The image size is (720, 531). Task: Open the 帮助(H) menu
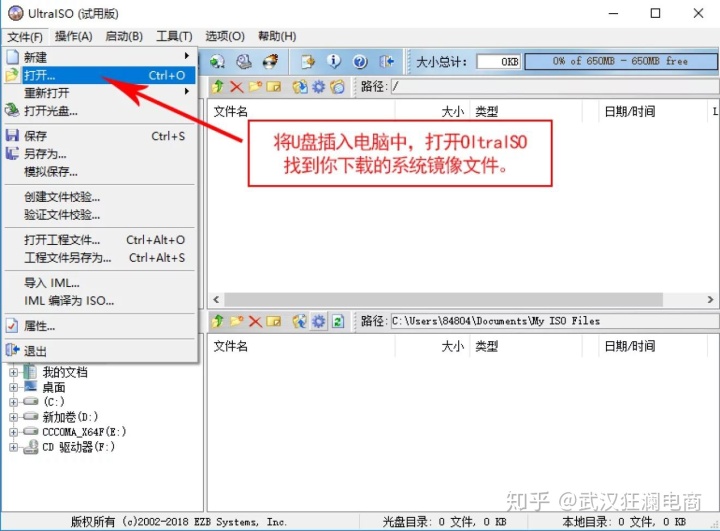[276, 36]
